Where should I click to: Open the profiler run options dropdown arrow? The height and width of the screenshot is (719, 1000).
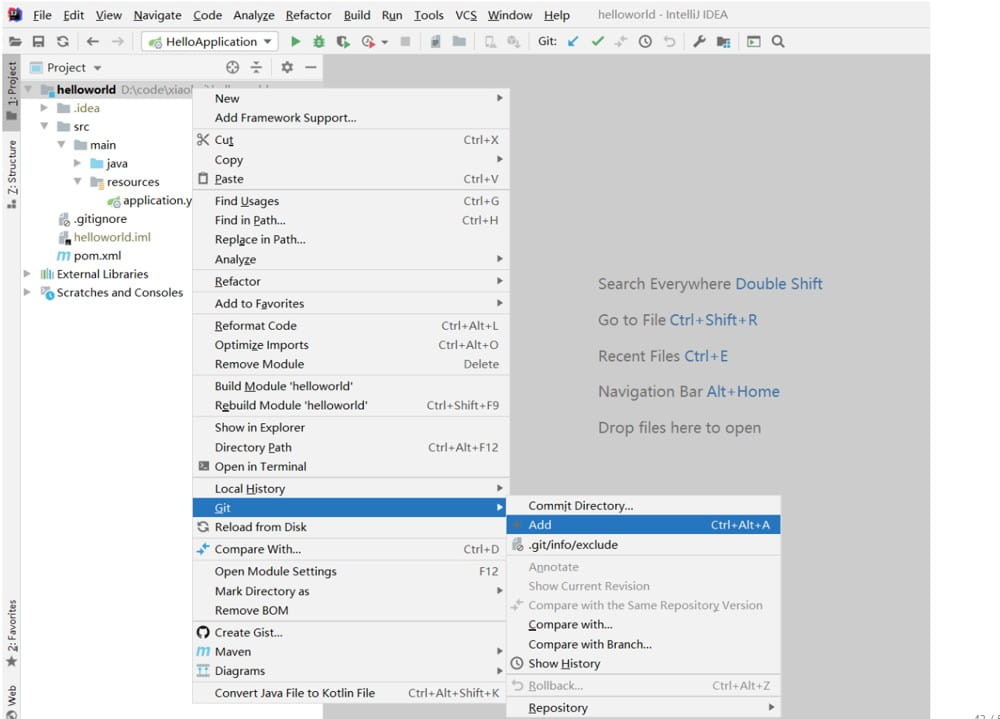[x=385, y=42]
